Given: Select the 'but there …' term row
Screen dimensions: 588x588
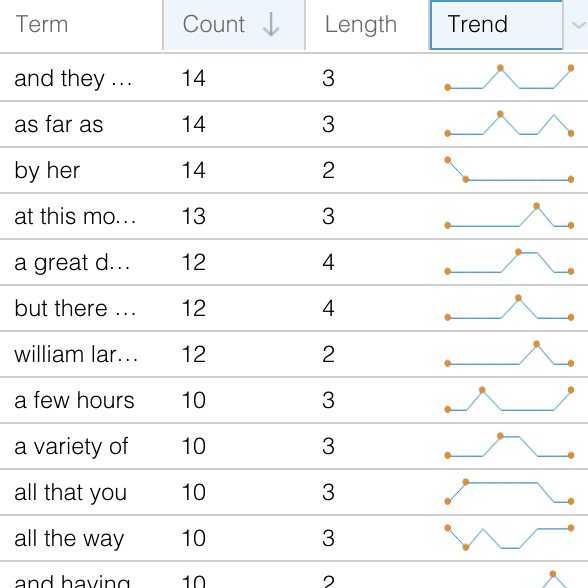Looking at the screenshot, I should [x=294, y=308].
